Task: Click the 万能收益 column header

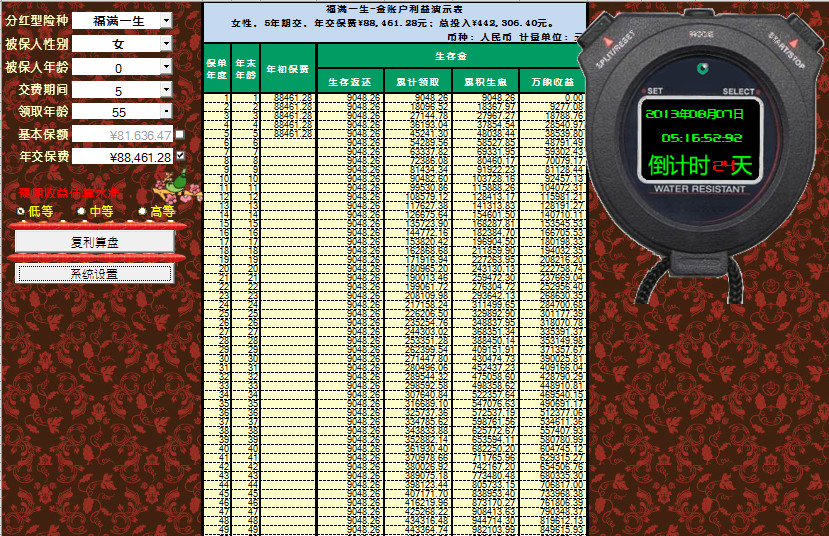Action: coord(552,82)
